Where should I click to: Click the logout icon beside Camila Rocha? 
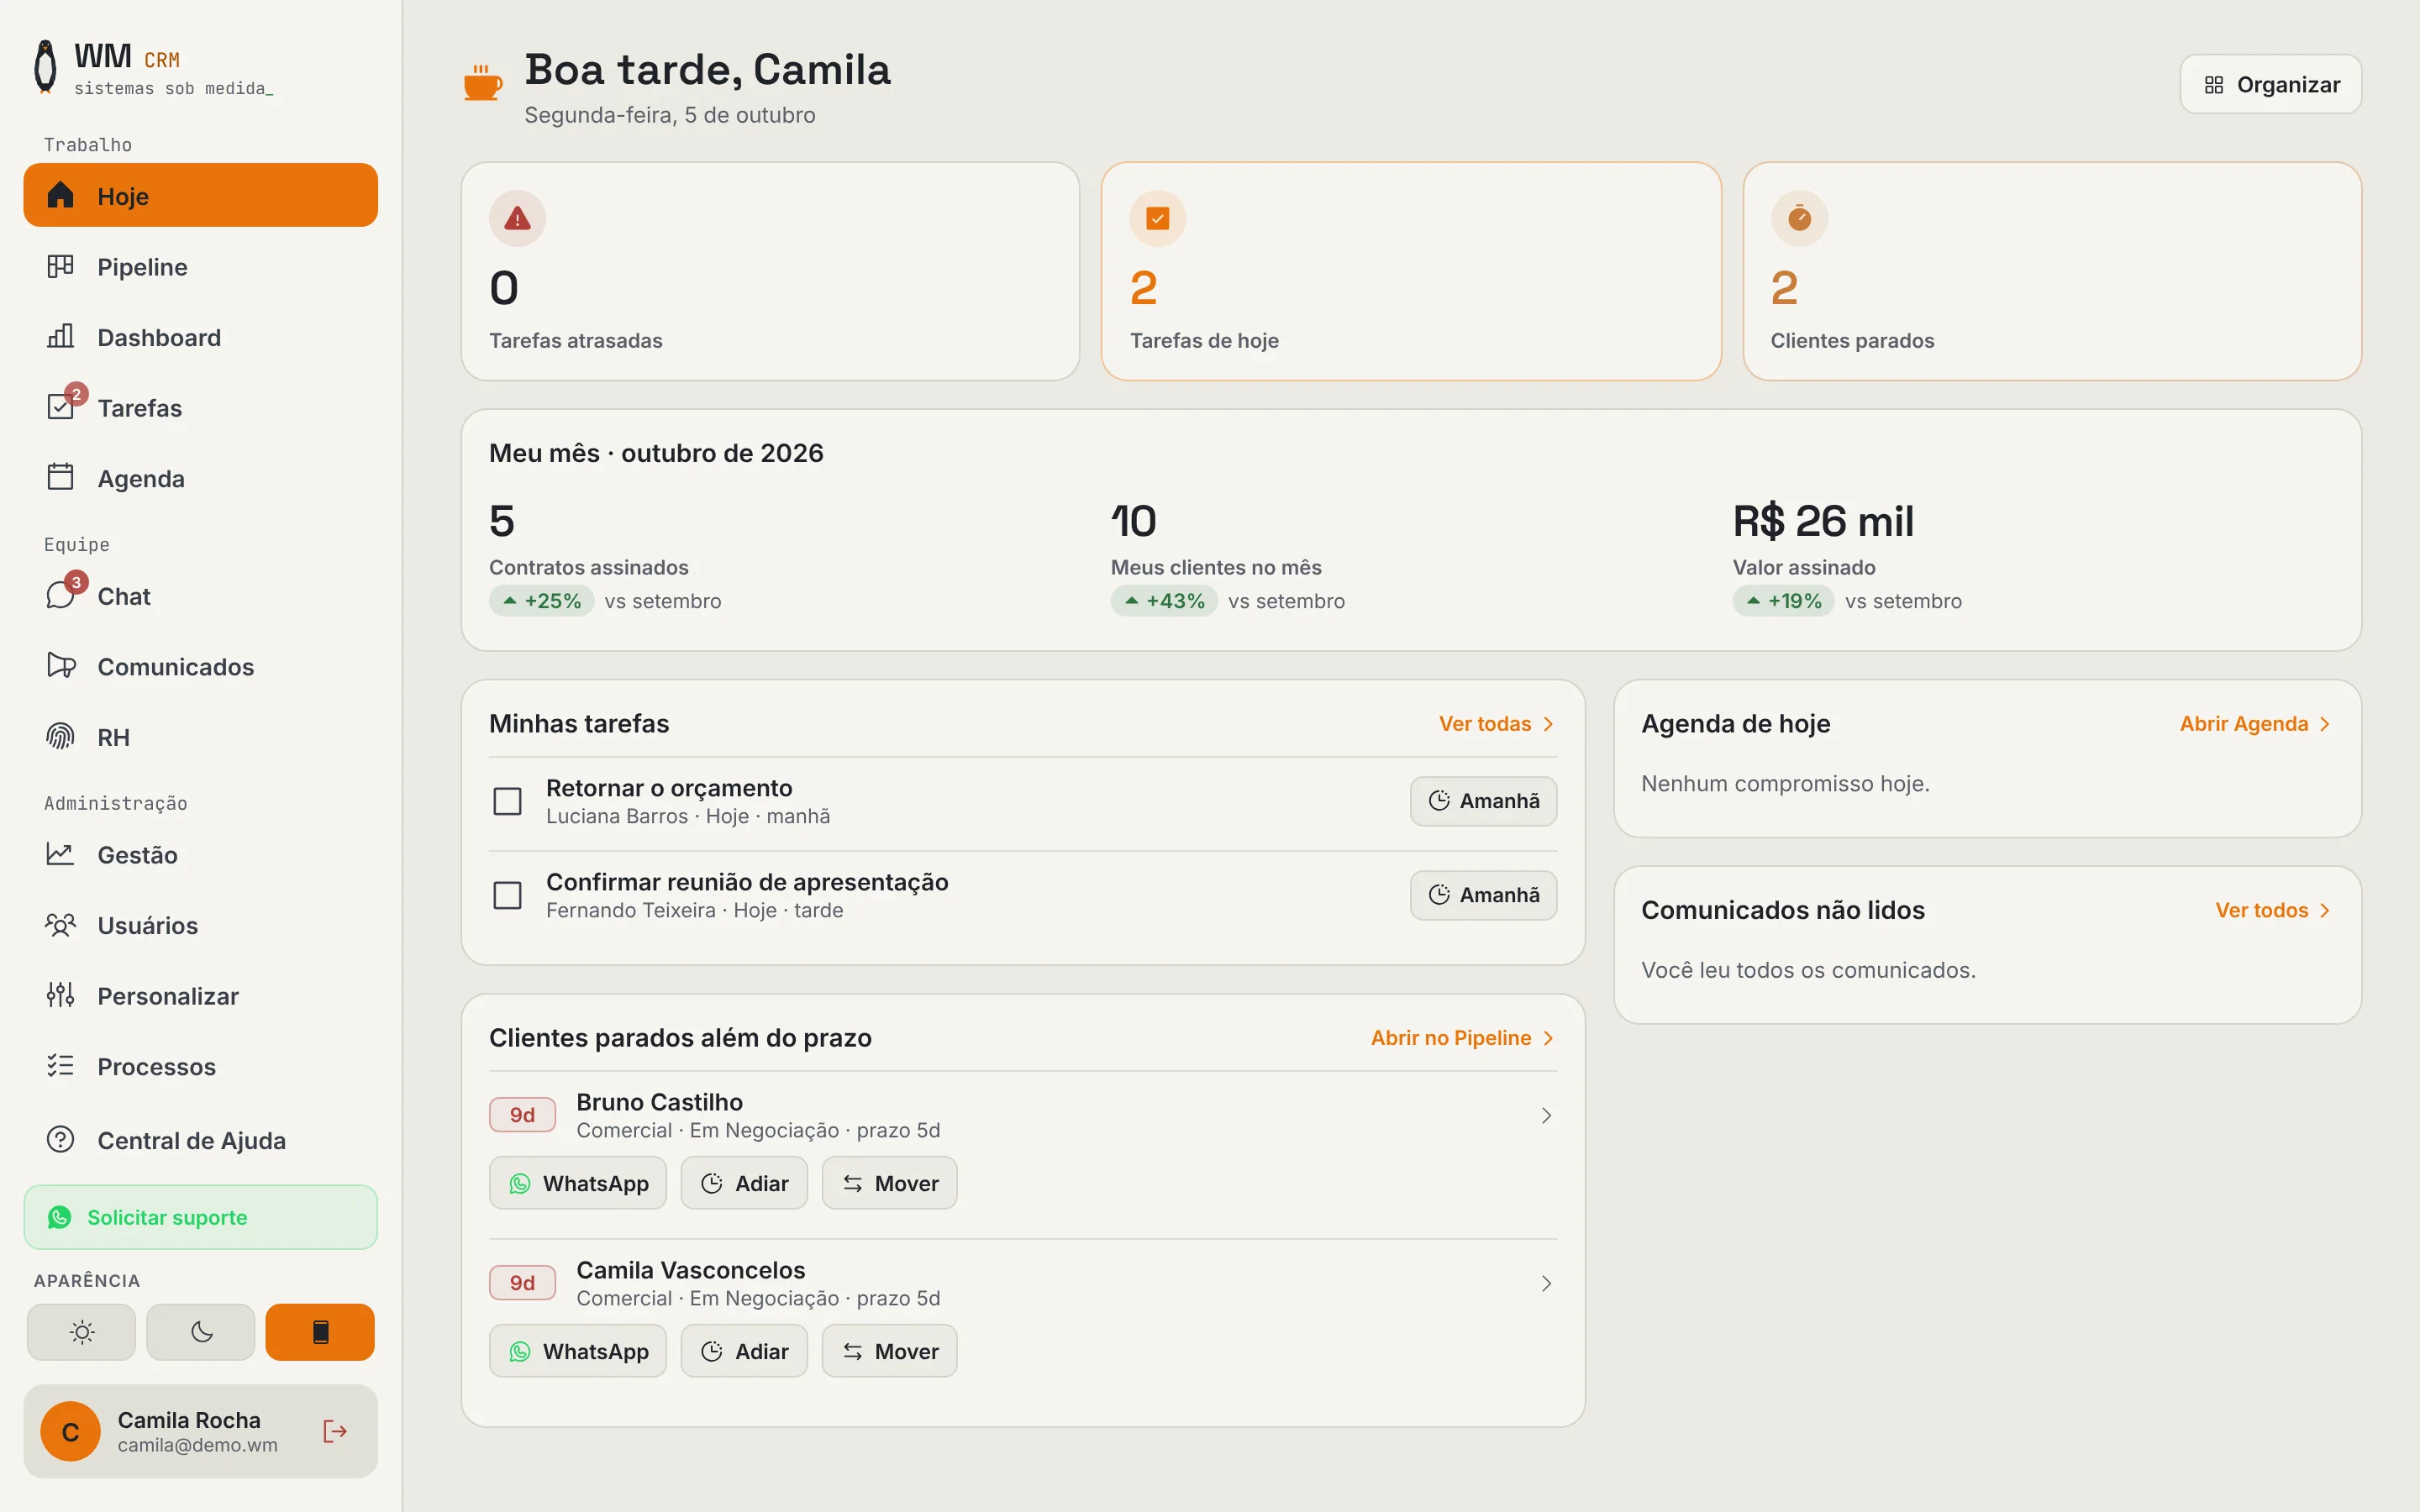click(x=335, y=1431)
